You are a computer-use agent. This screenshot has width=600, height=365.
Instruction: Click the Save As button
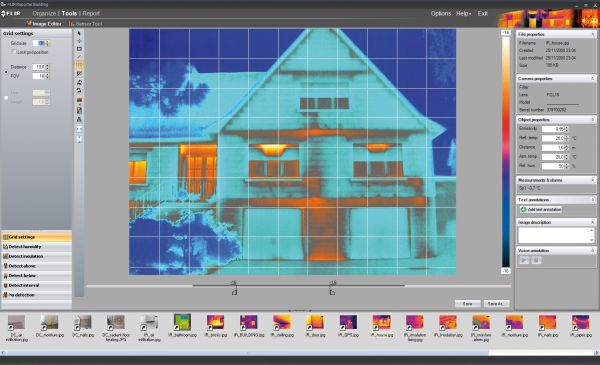click(x=496, y=303)
